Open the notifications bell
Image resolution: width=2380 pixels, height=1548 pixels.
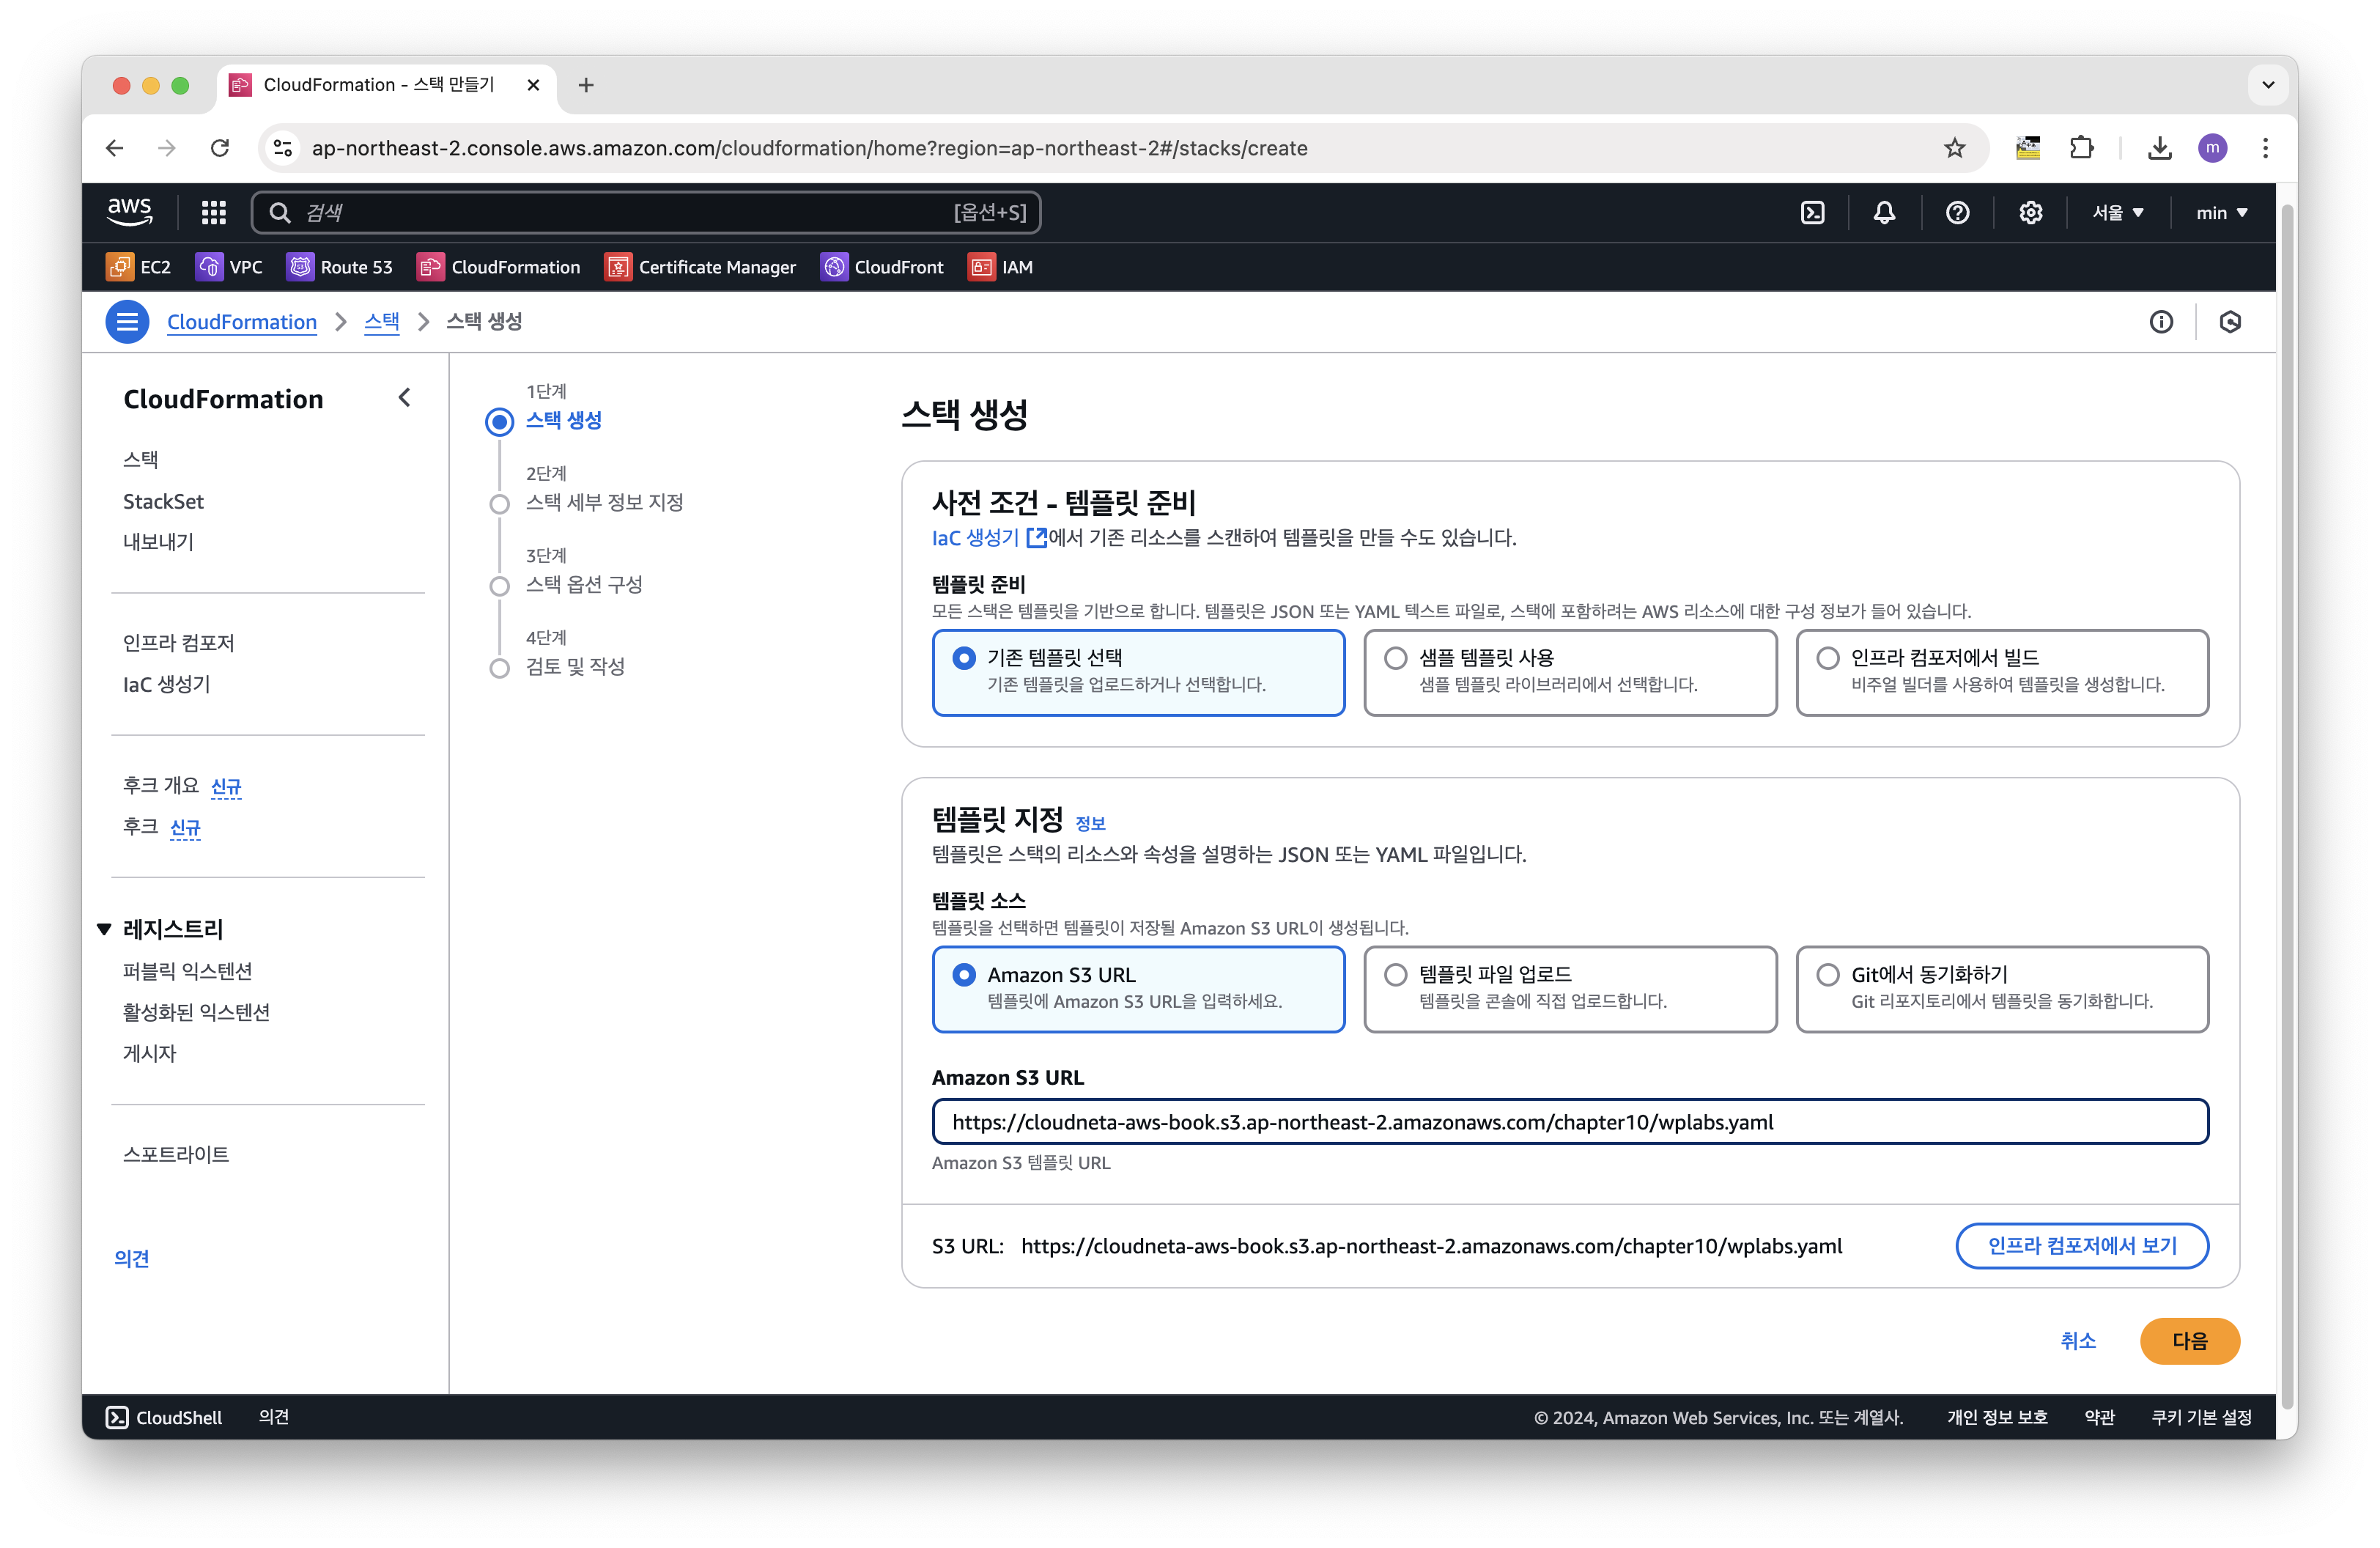pyautogui.click(x=1884, y=212)
